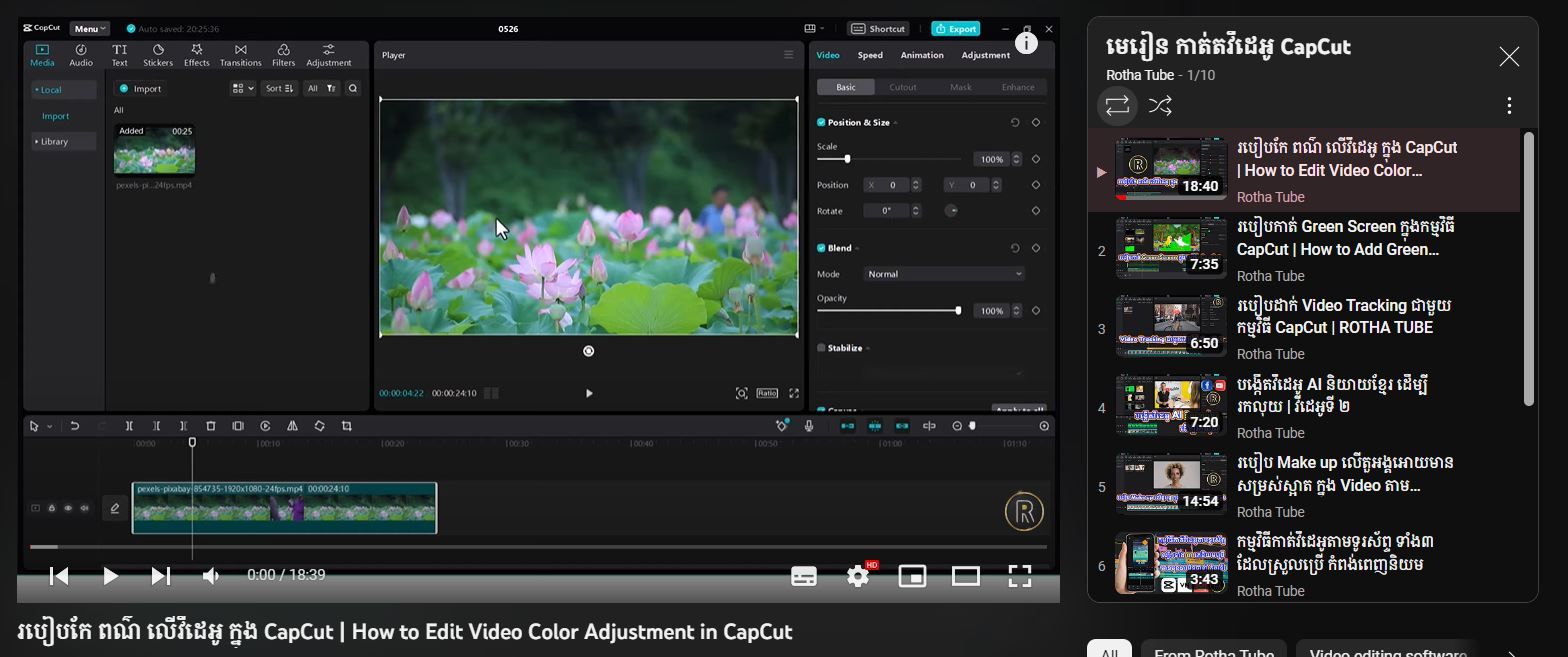
Task: Enable the Stabilize checkbox
Action: (x=821, y=348)
